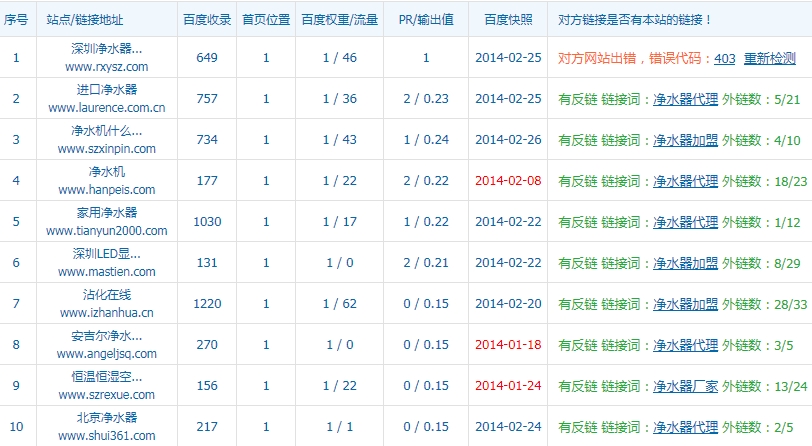Click the URL www.mastien.com
812x446 pixels.
tap(107, 271)
